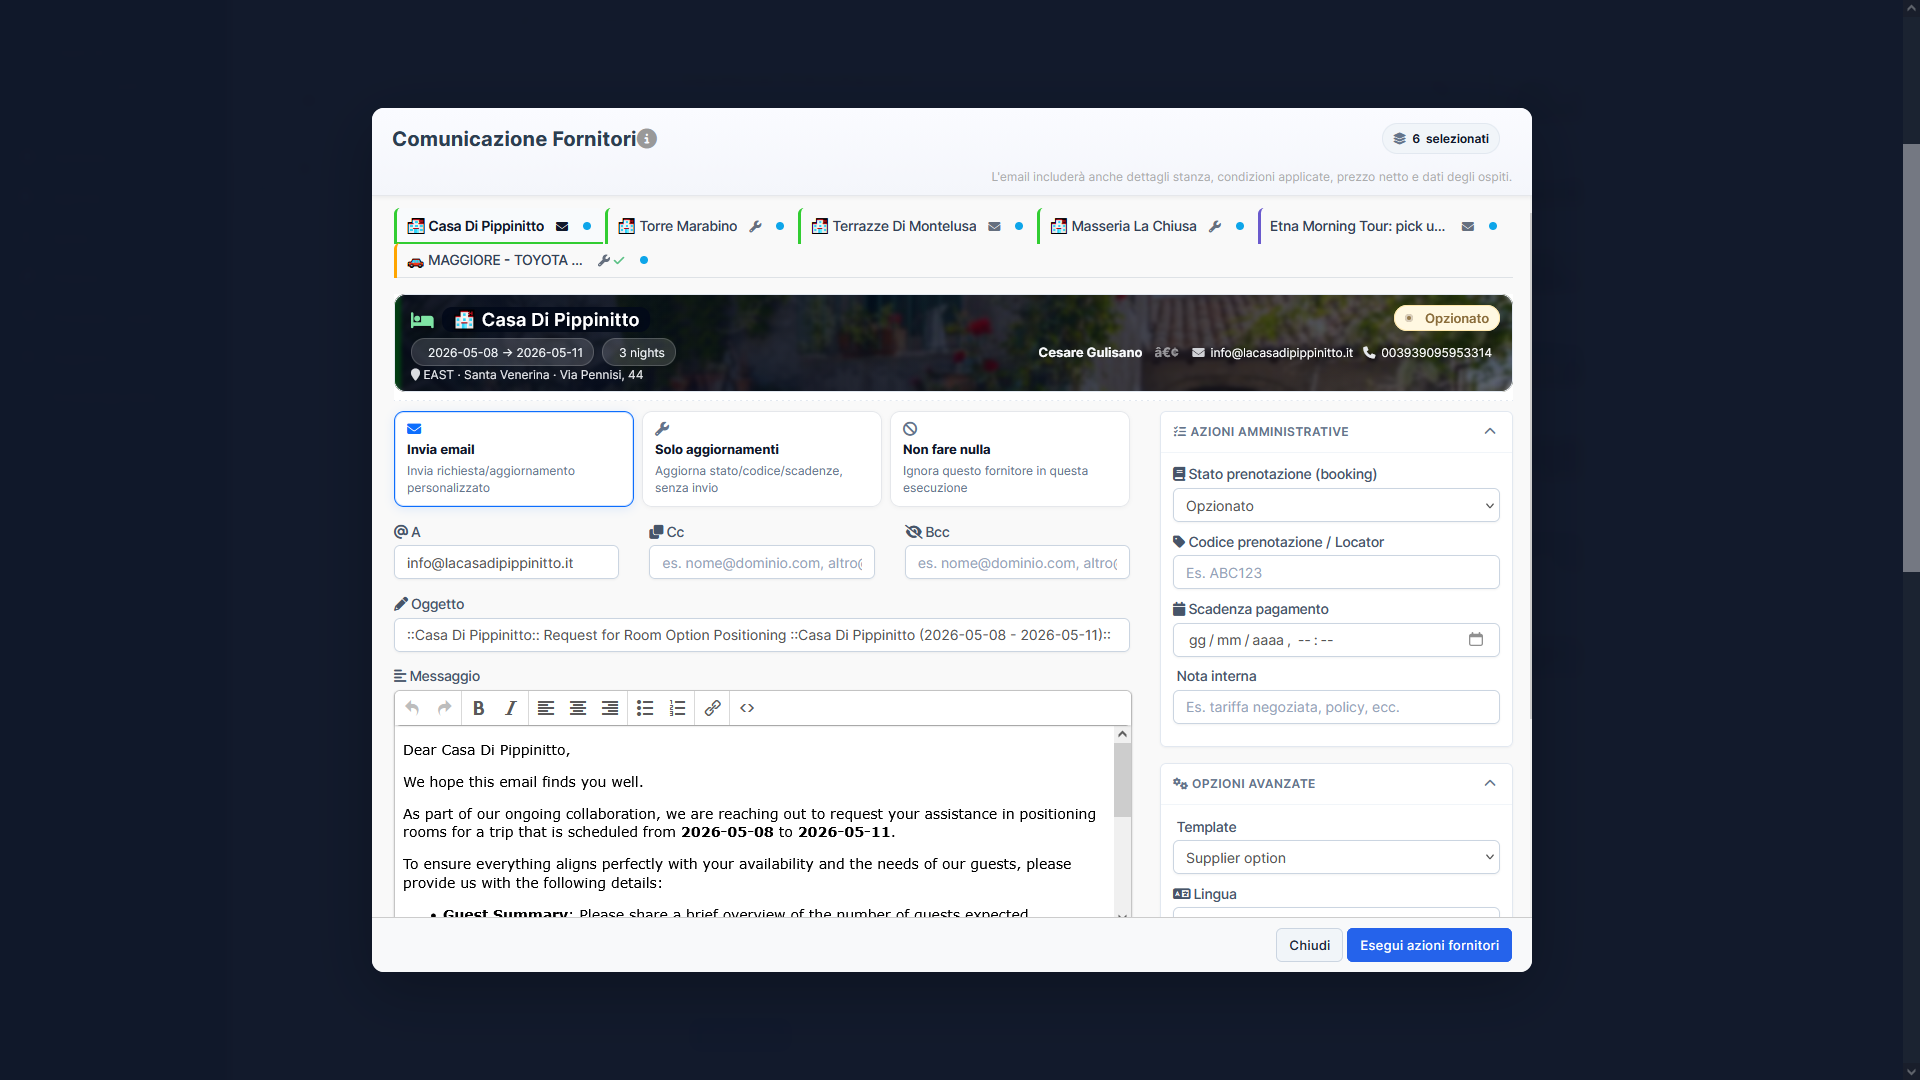
Task: Toggle bold formatting in the message editor
Action: 478,708
